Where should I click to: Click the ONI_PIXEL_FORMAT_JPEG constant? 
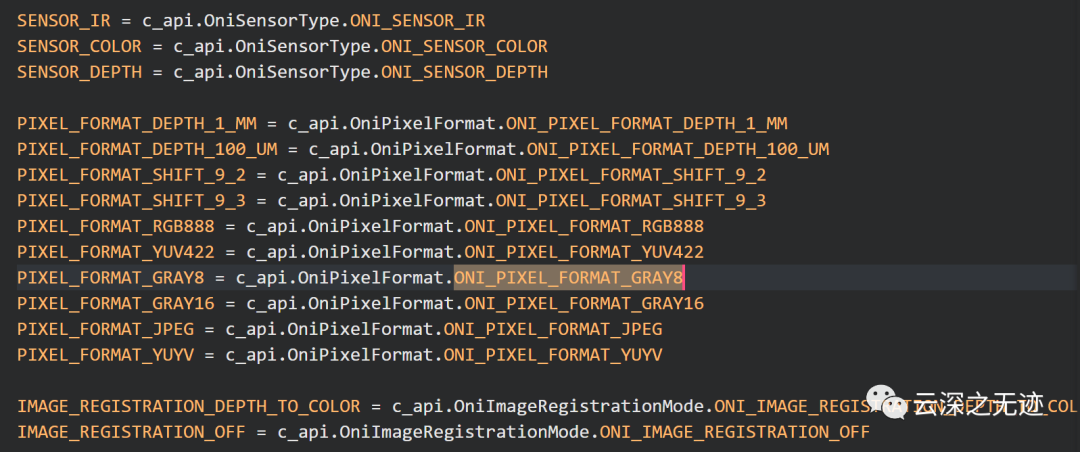click(553, 329)
